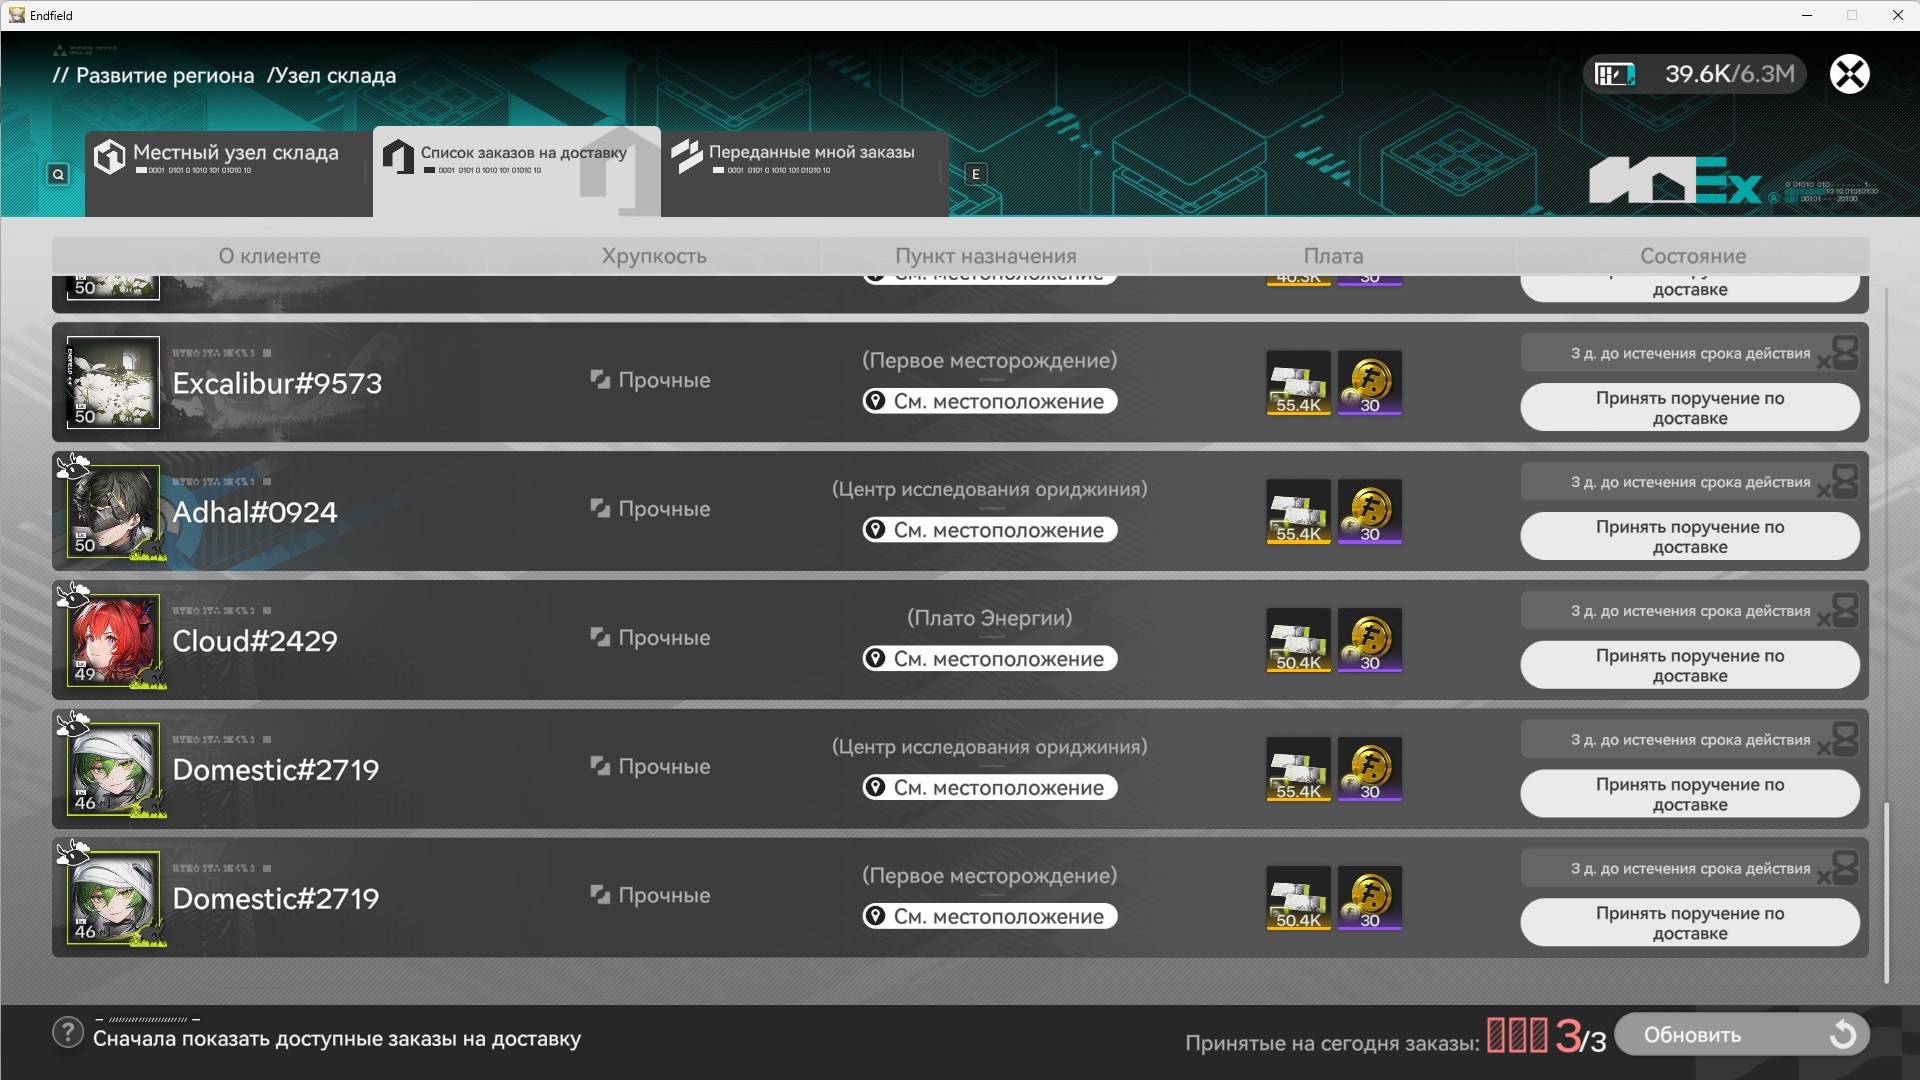1920x1080 pixels.
Task: Toggle showing available delivery orders first
Action: [x=336, y=1039]
